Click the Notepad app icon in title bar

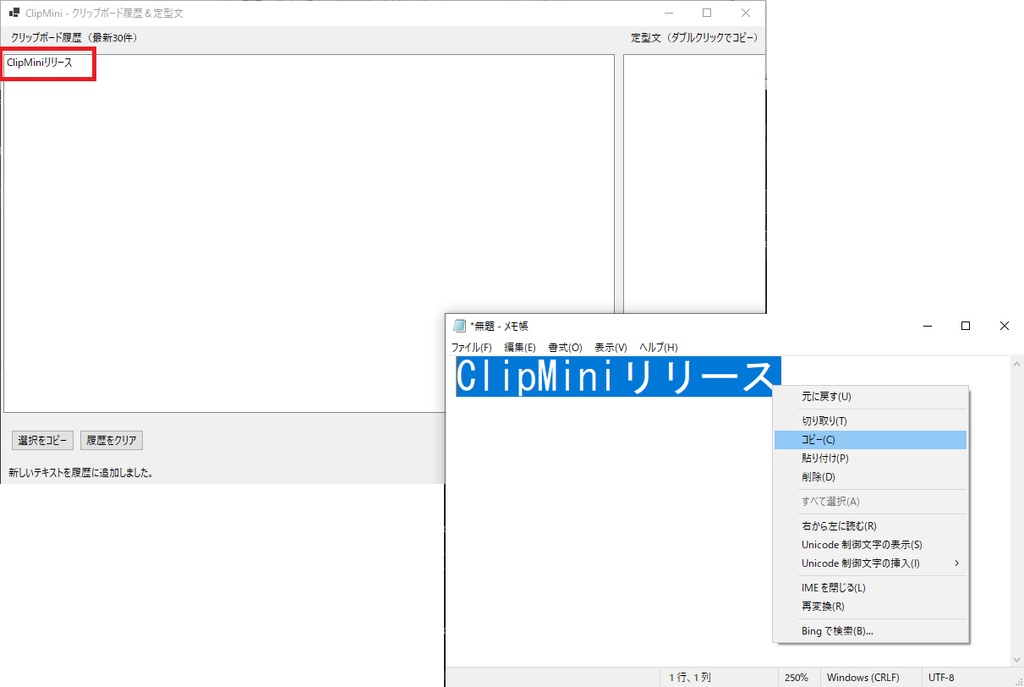459,326
